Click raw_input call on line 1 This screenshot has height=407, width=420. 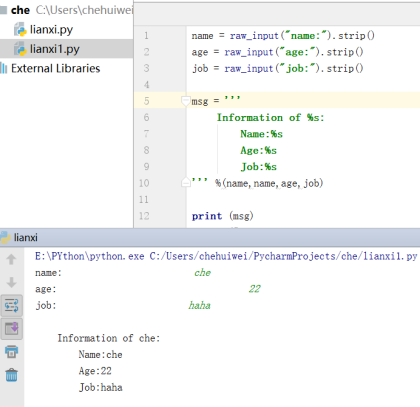[254, 36]
